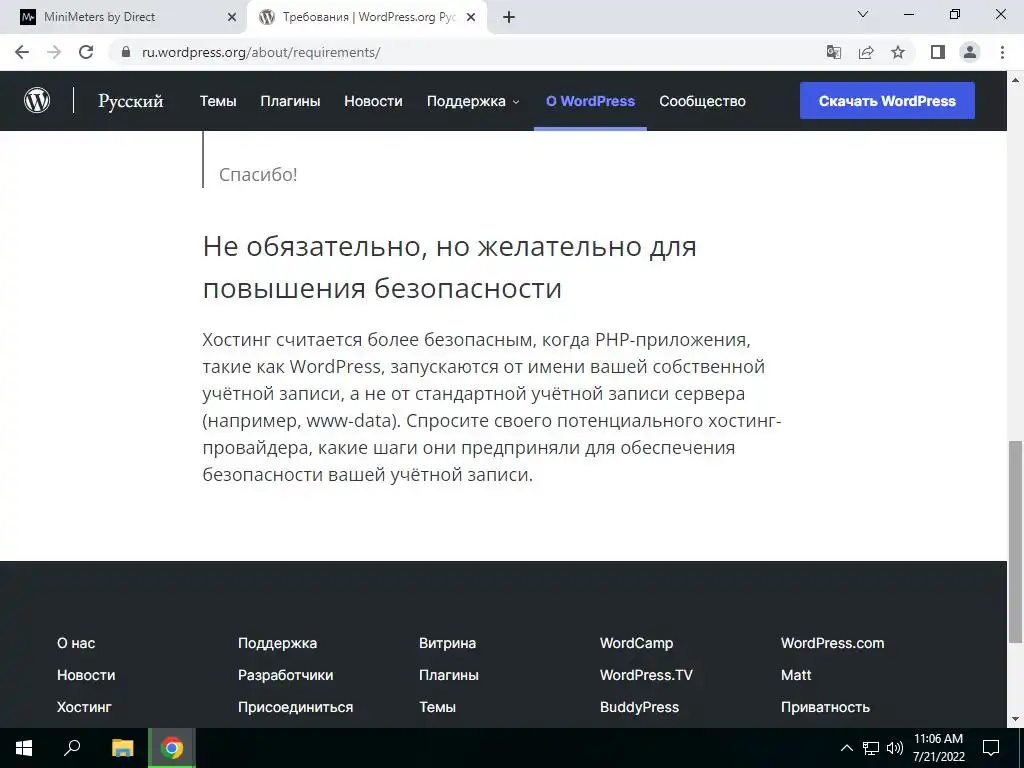Open the Matt footer link

pos(796,675)
